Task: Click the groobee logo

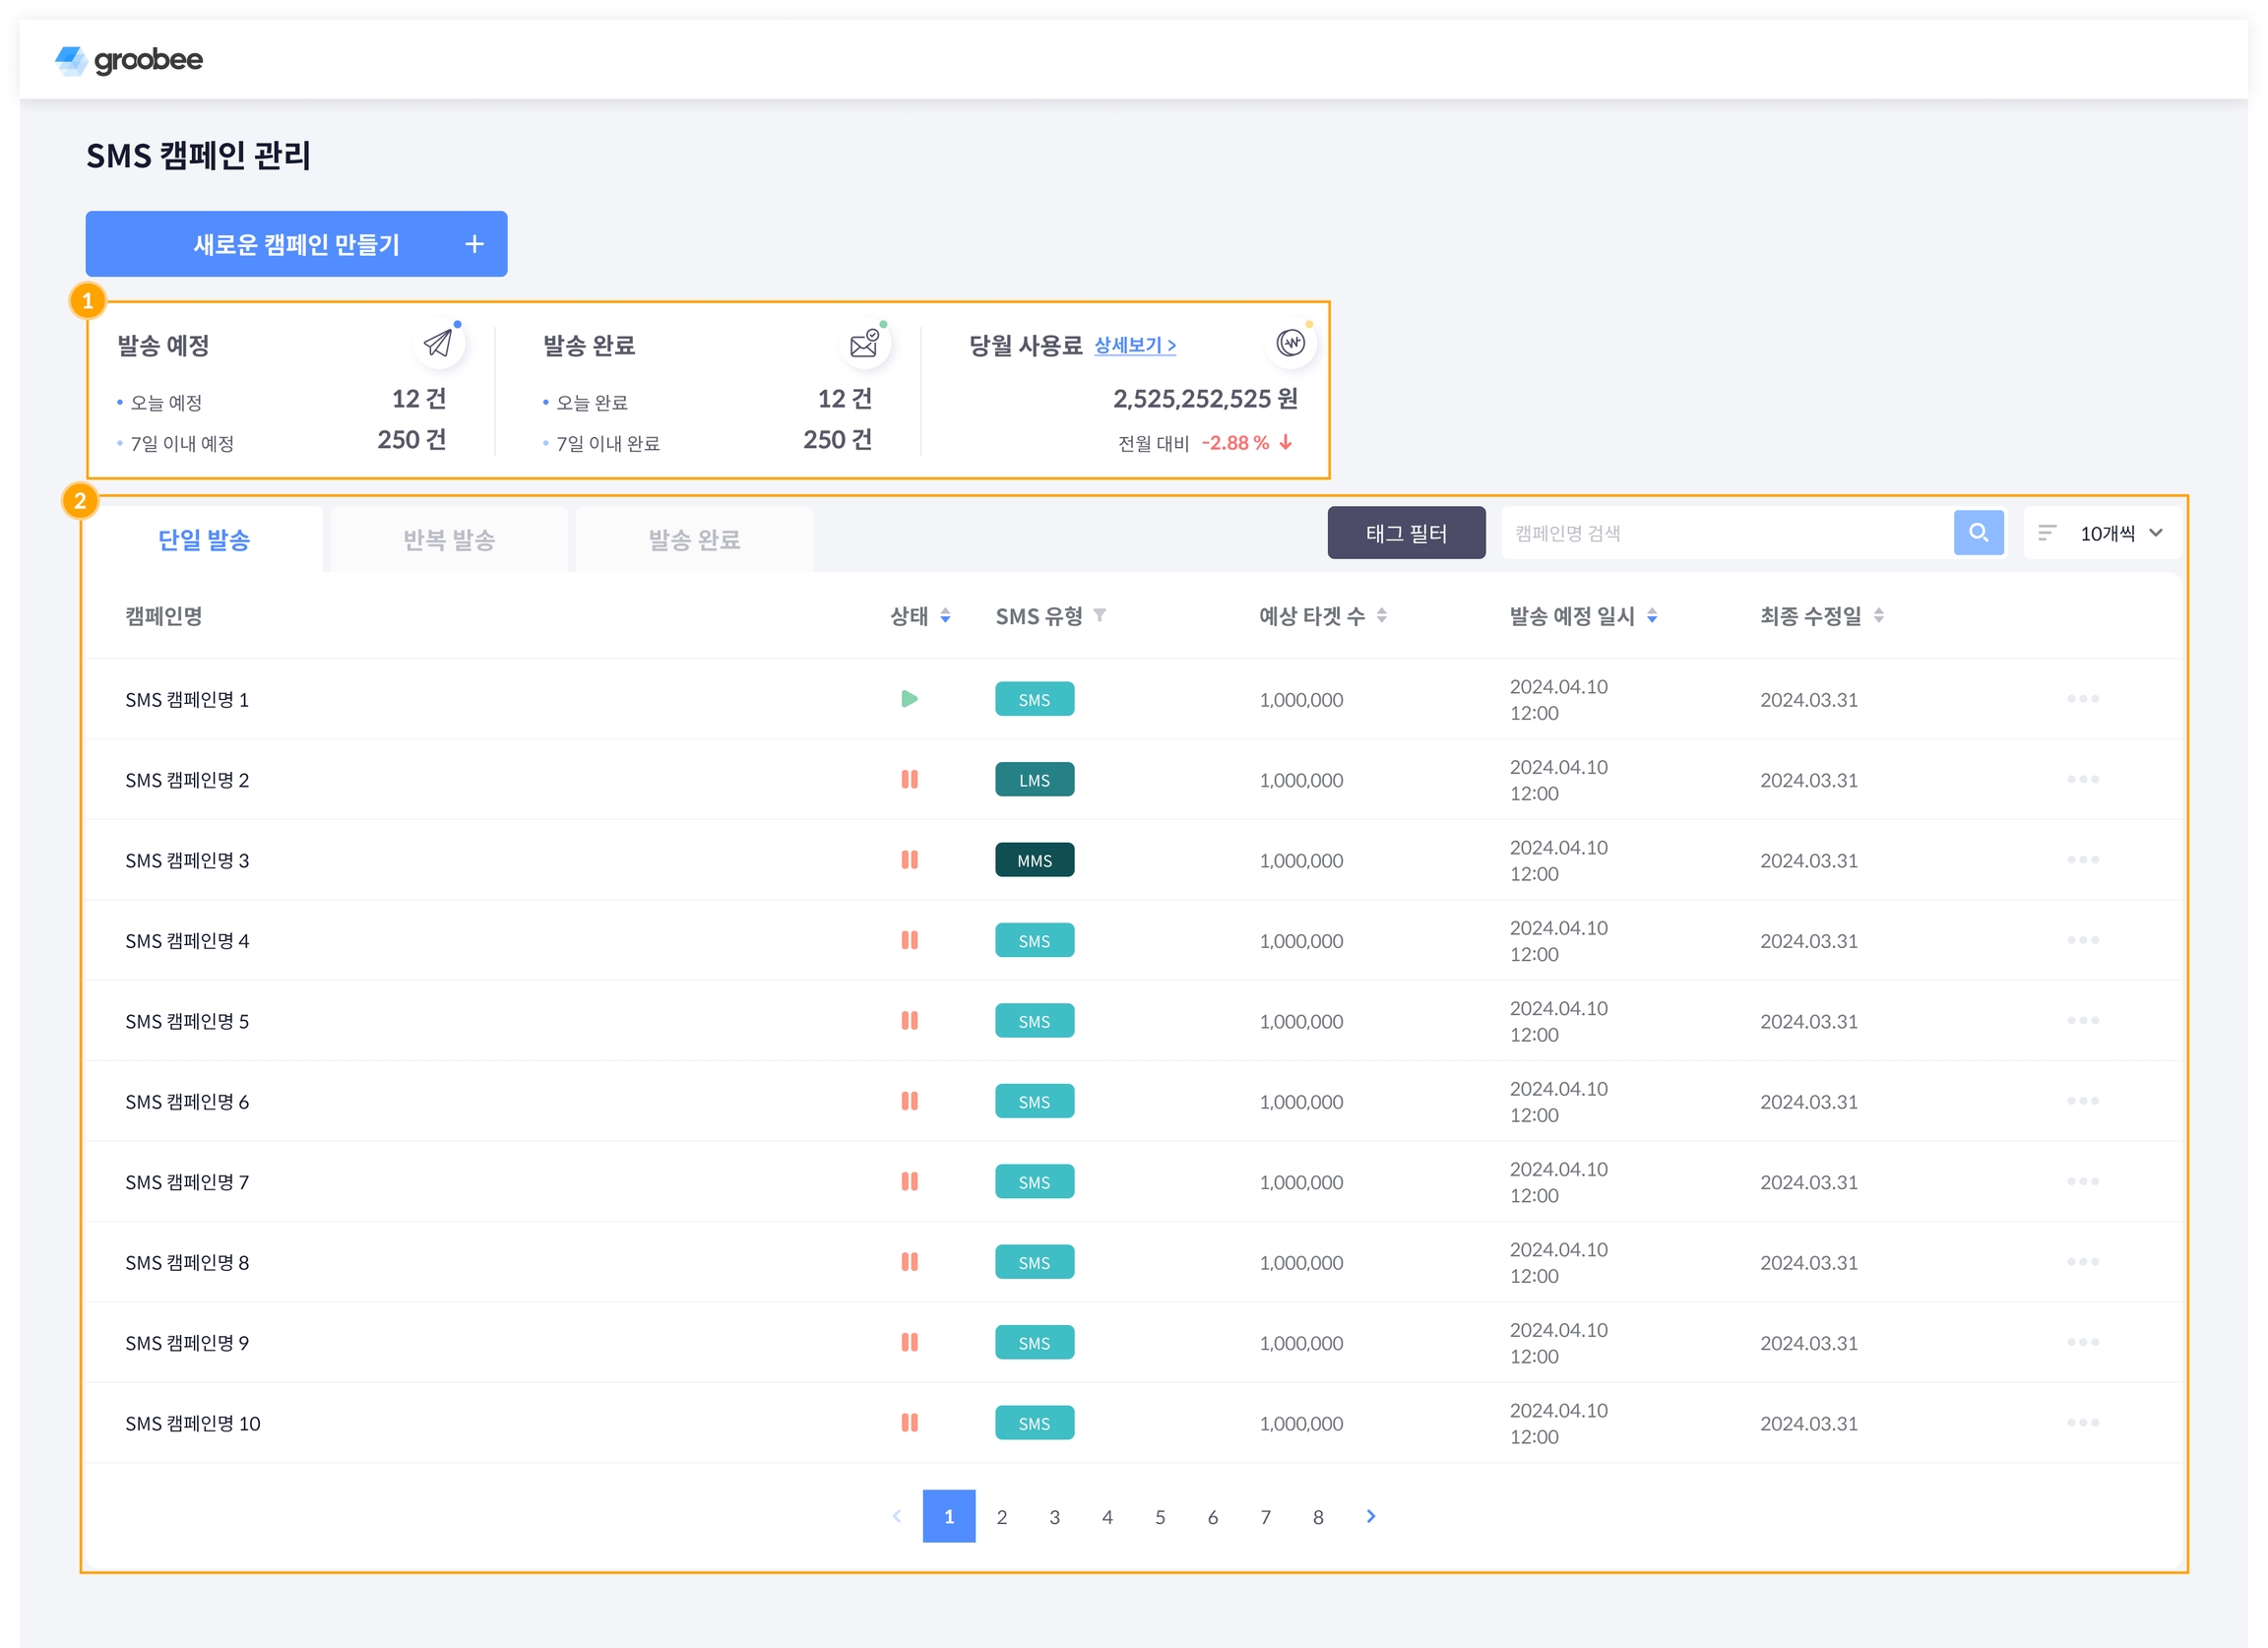Action: (x=129, y=60)
